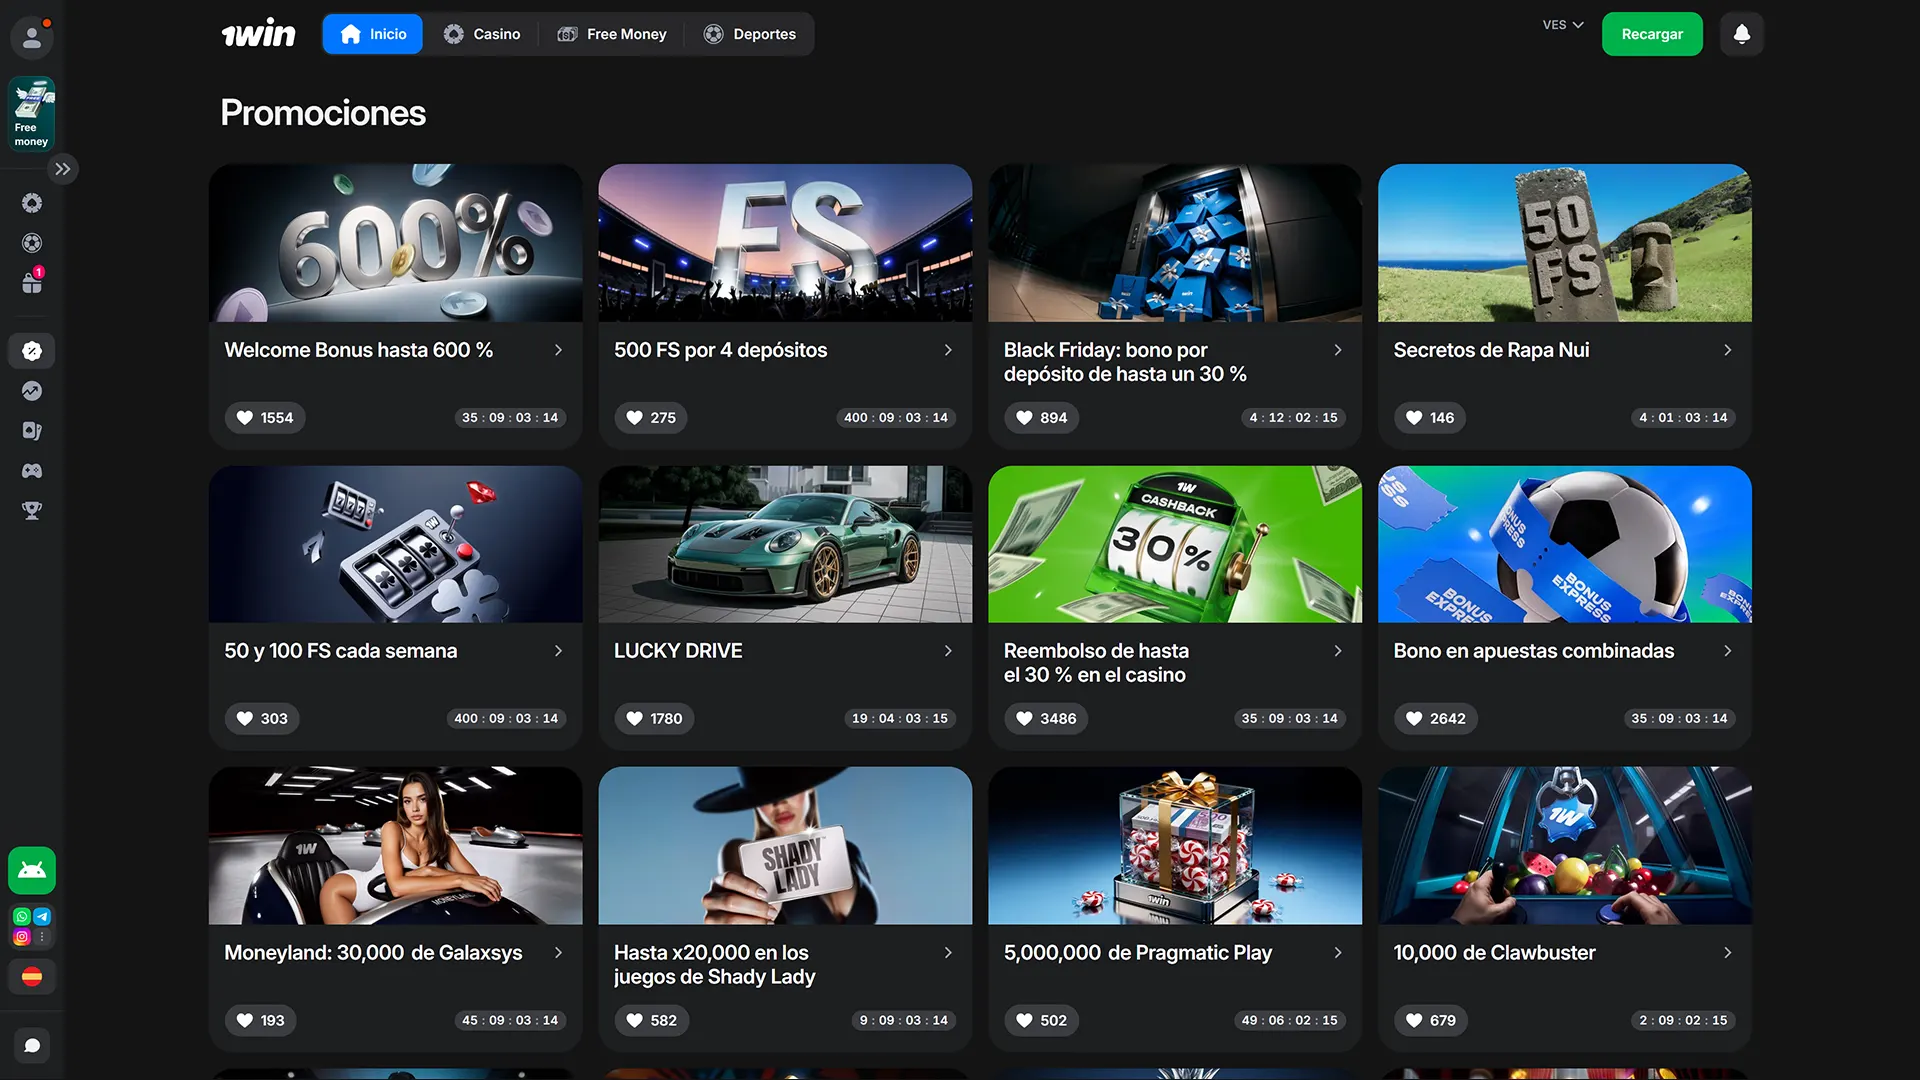Switch to the Deportes tab
The width and height of the screenshot is (1920, 1080).
click(x=751, y=33)
